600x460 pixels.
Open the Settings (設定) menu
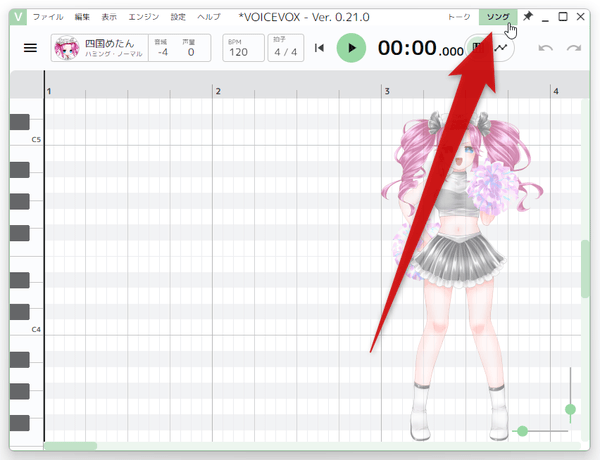178,17
